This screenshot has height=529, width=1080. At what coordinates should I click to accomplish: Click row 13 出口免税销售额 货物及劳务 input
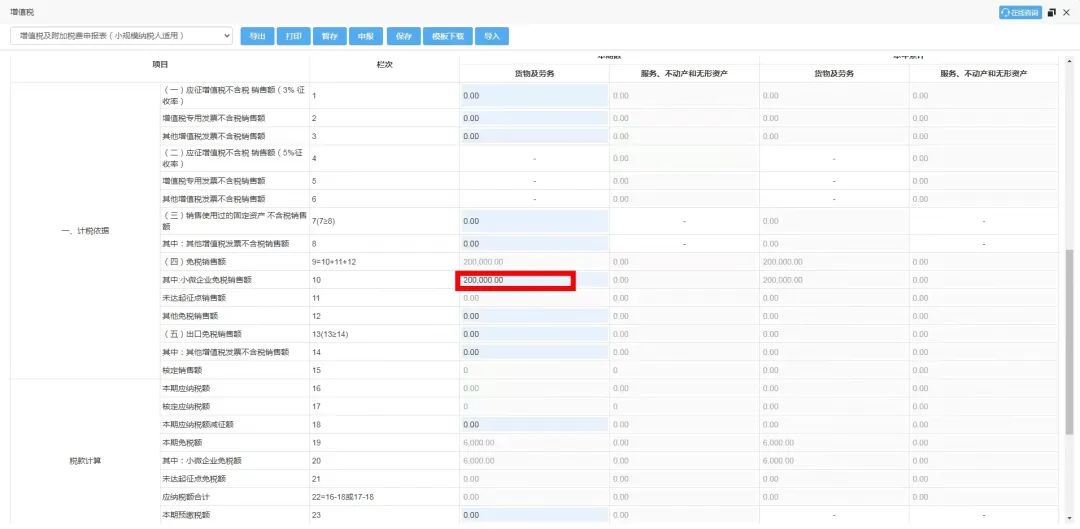pyautogui.click(x=534, y=334)
